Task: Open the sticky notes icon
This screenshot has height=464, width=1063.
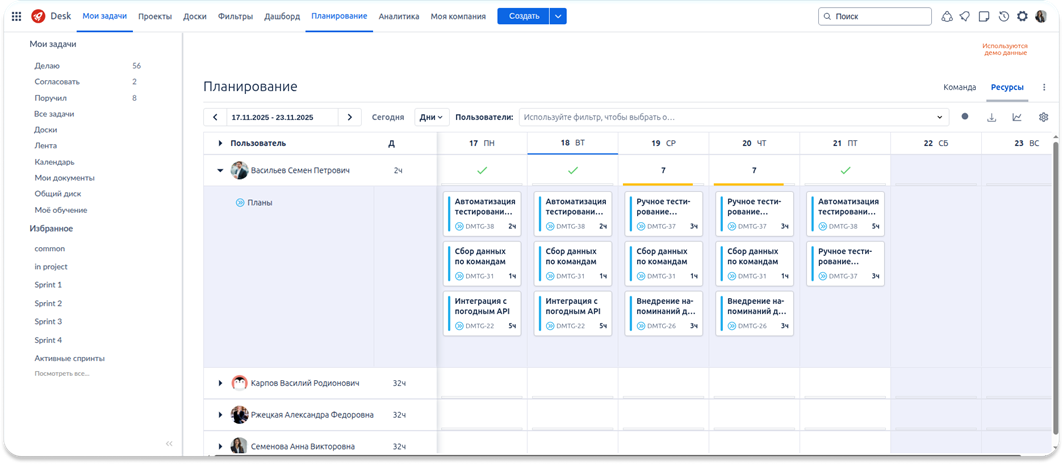Action: [984, 16]
